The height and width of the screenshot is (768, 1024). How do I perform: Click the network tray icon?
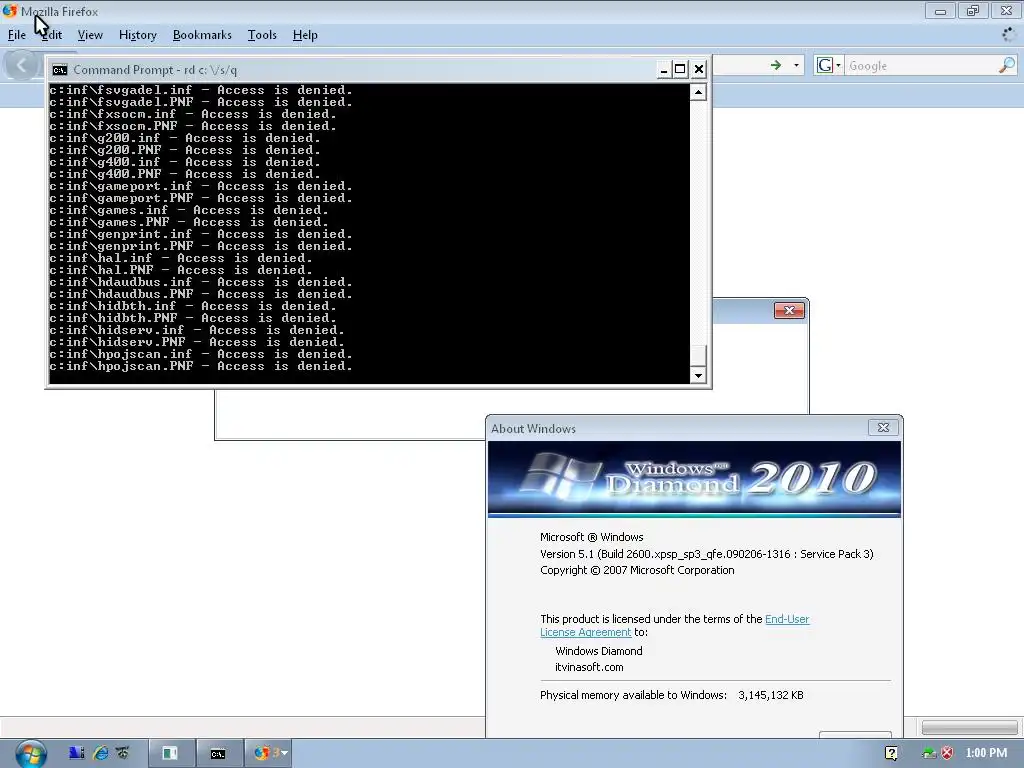coord(929,753)
